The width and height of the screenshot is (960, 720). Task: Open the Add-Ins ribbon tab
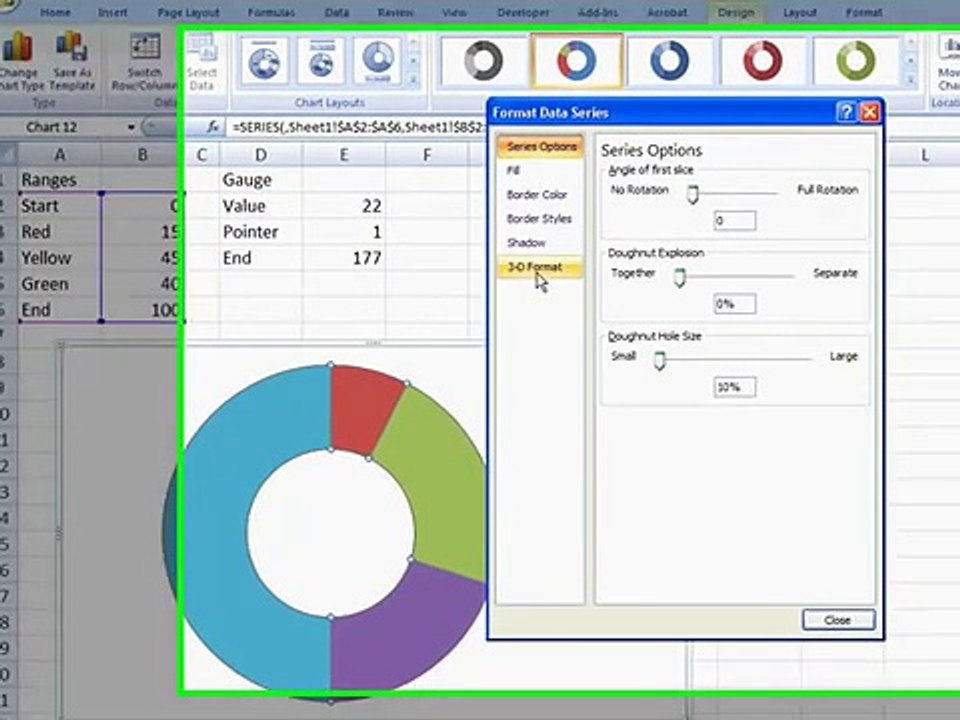598,12
